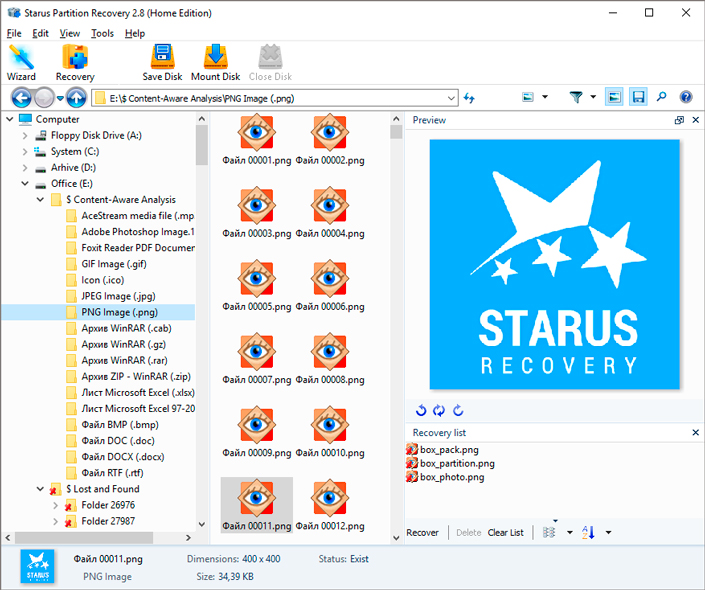Expand the System (C:) node
705x590 pixels.
tap(25, 152)
